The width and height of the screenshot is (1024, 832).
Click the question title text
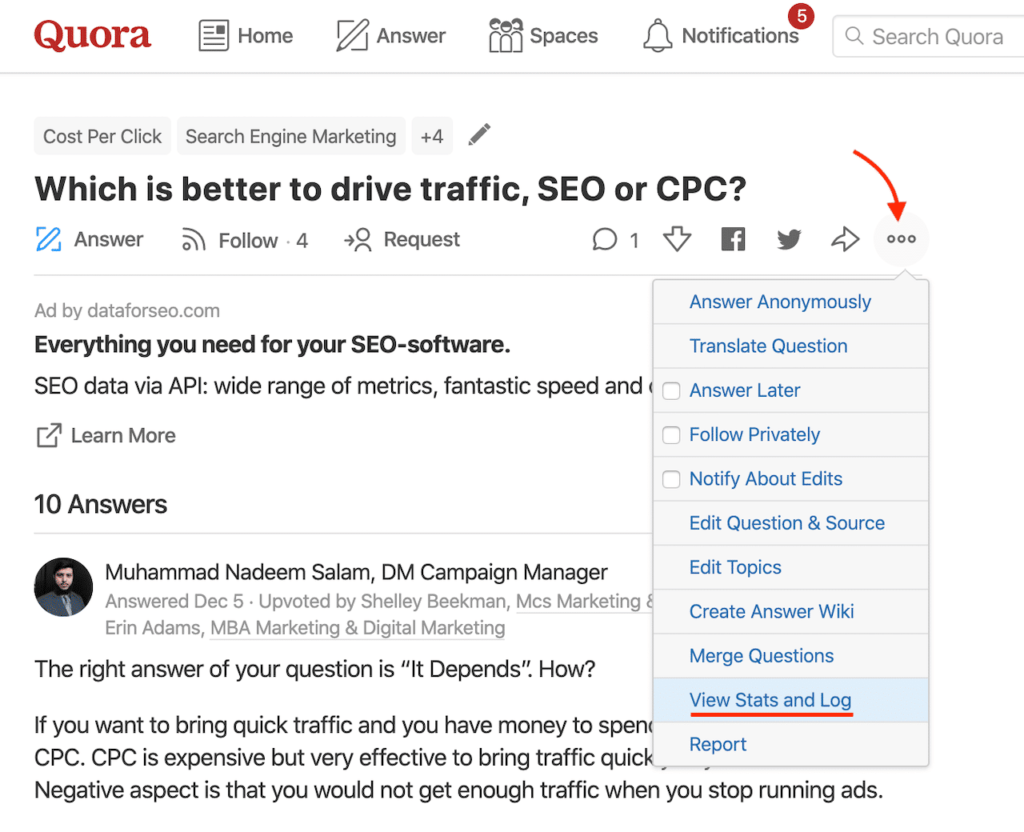tap(390, 189)
